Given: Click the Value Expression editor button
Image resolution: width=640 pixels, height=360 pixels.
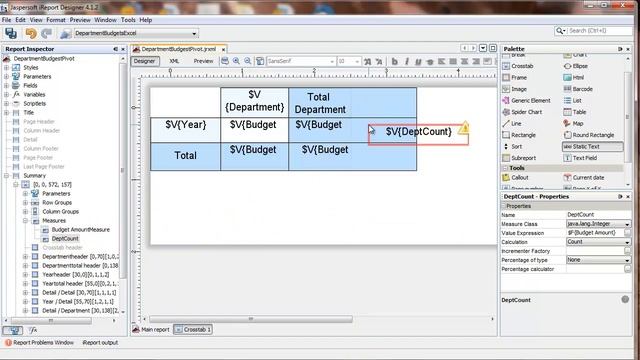Looking at the screenshot, I should point(627,233).
